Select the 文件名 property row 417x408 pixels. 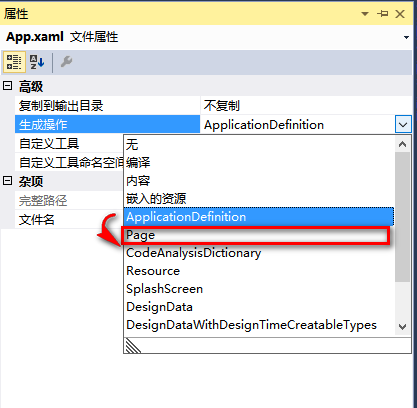click(x=69, y=219)
